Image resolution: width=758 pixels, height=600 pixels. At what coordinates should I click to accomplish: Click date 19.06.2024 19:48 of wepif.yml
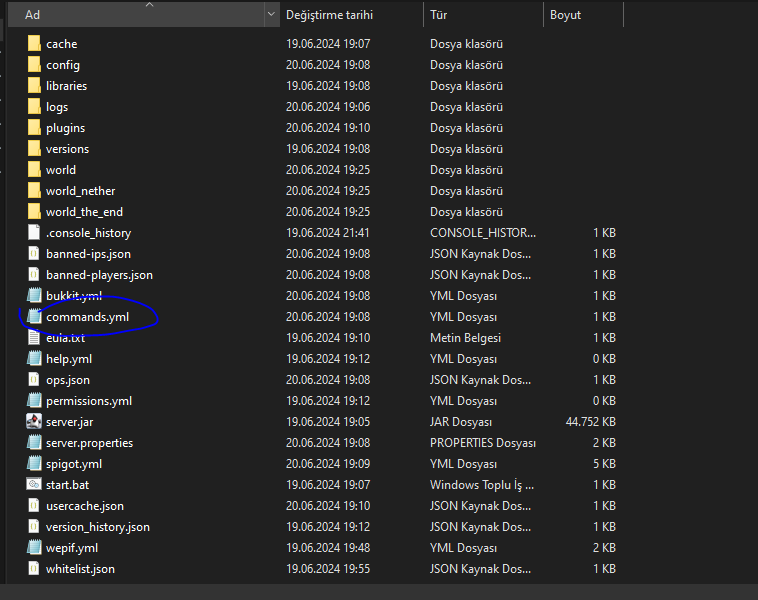pyautogui.click(x=328, y=548)
